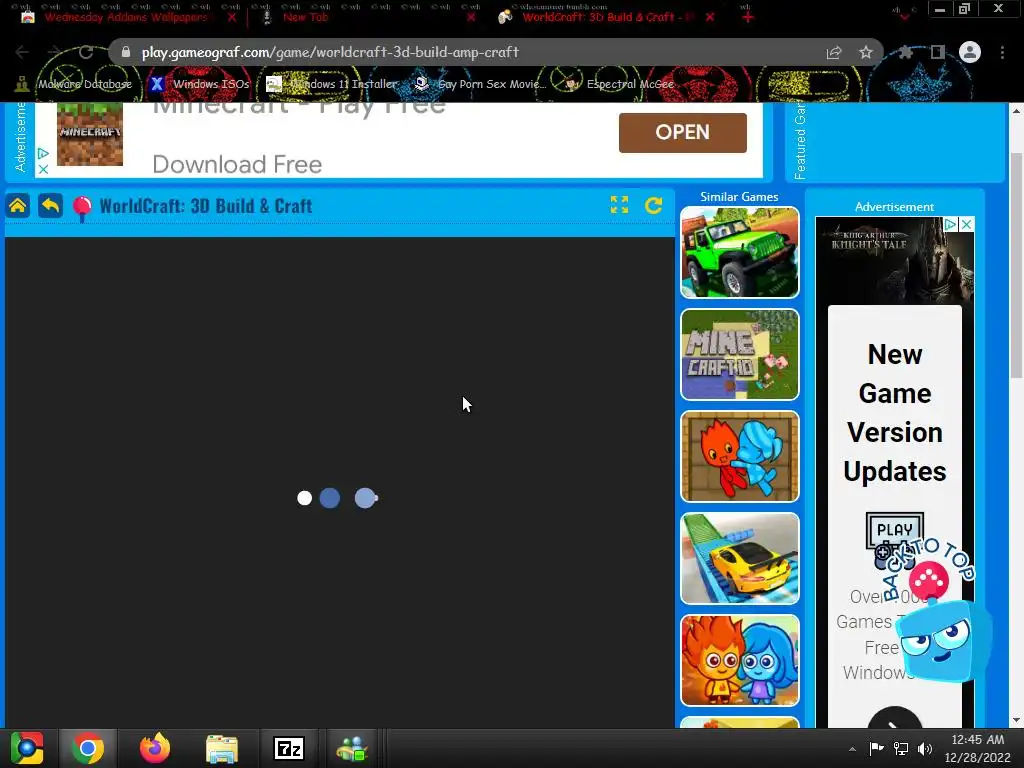The width and height of the screenshot is (1024, 768).
Task: Click the yellow back arrow icon
Action: click(50, 206)
